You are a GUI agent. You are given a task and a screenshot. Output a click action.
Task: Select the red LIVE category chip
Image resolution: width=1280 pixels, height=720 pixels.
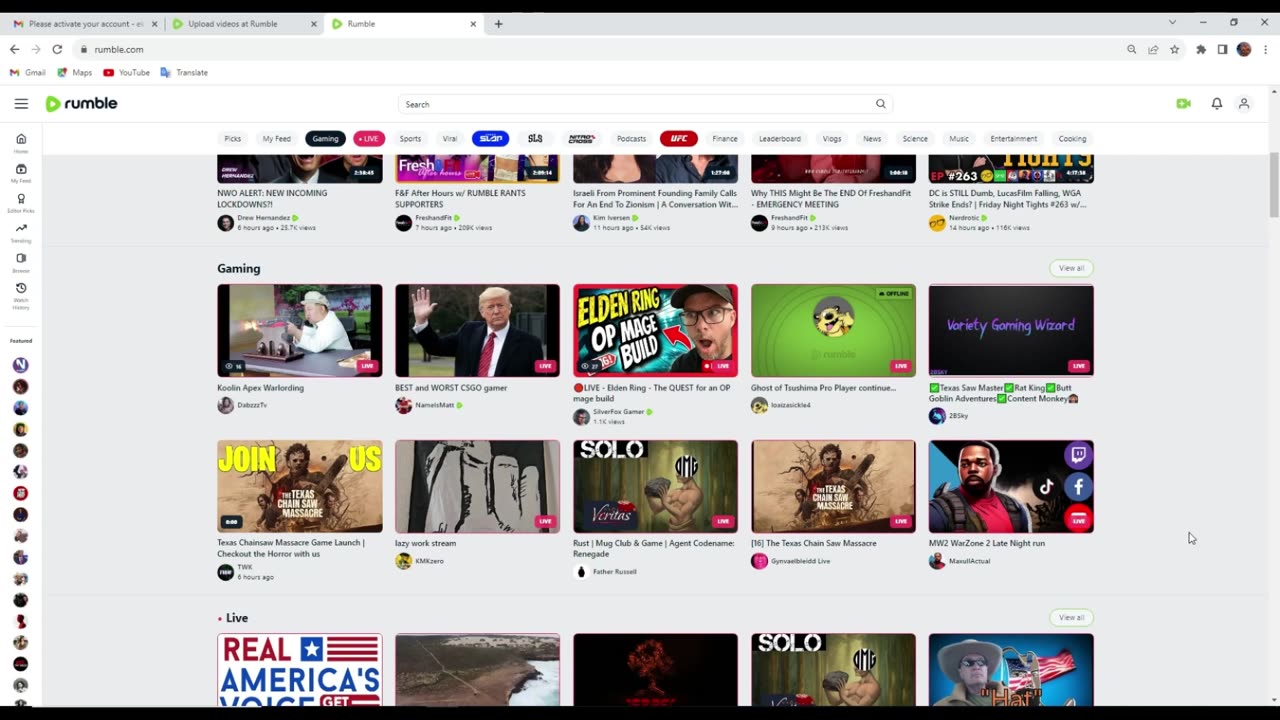pos(369,138)
